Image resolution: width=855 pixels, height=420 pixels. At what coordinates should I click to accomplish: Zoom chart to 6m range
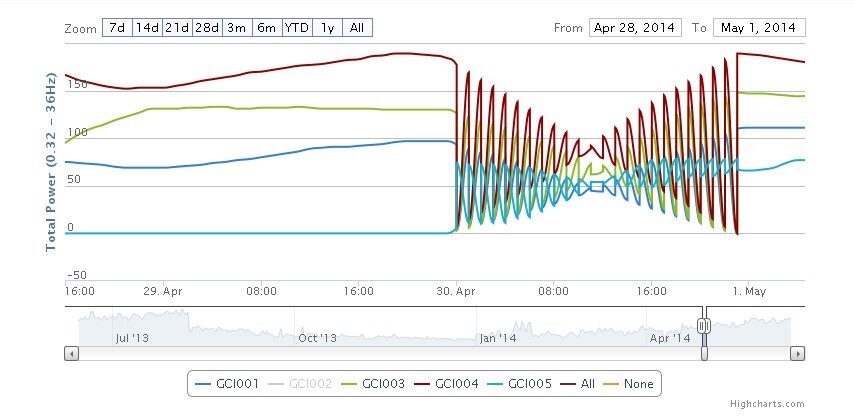pos(267,28)
